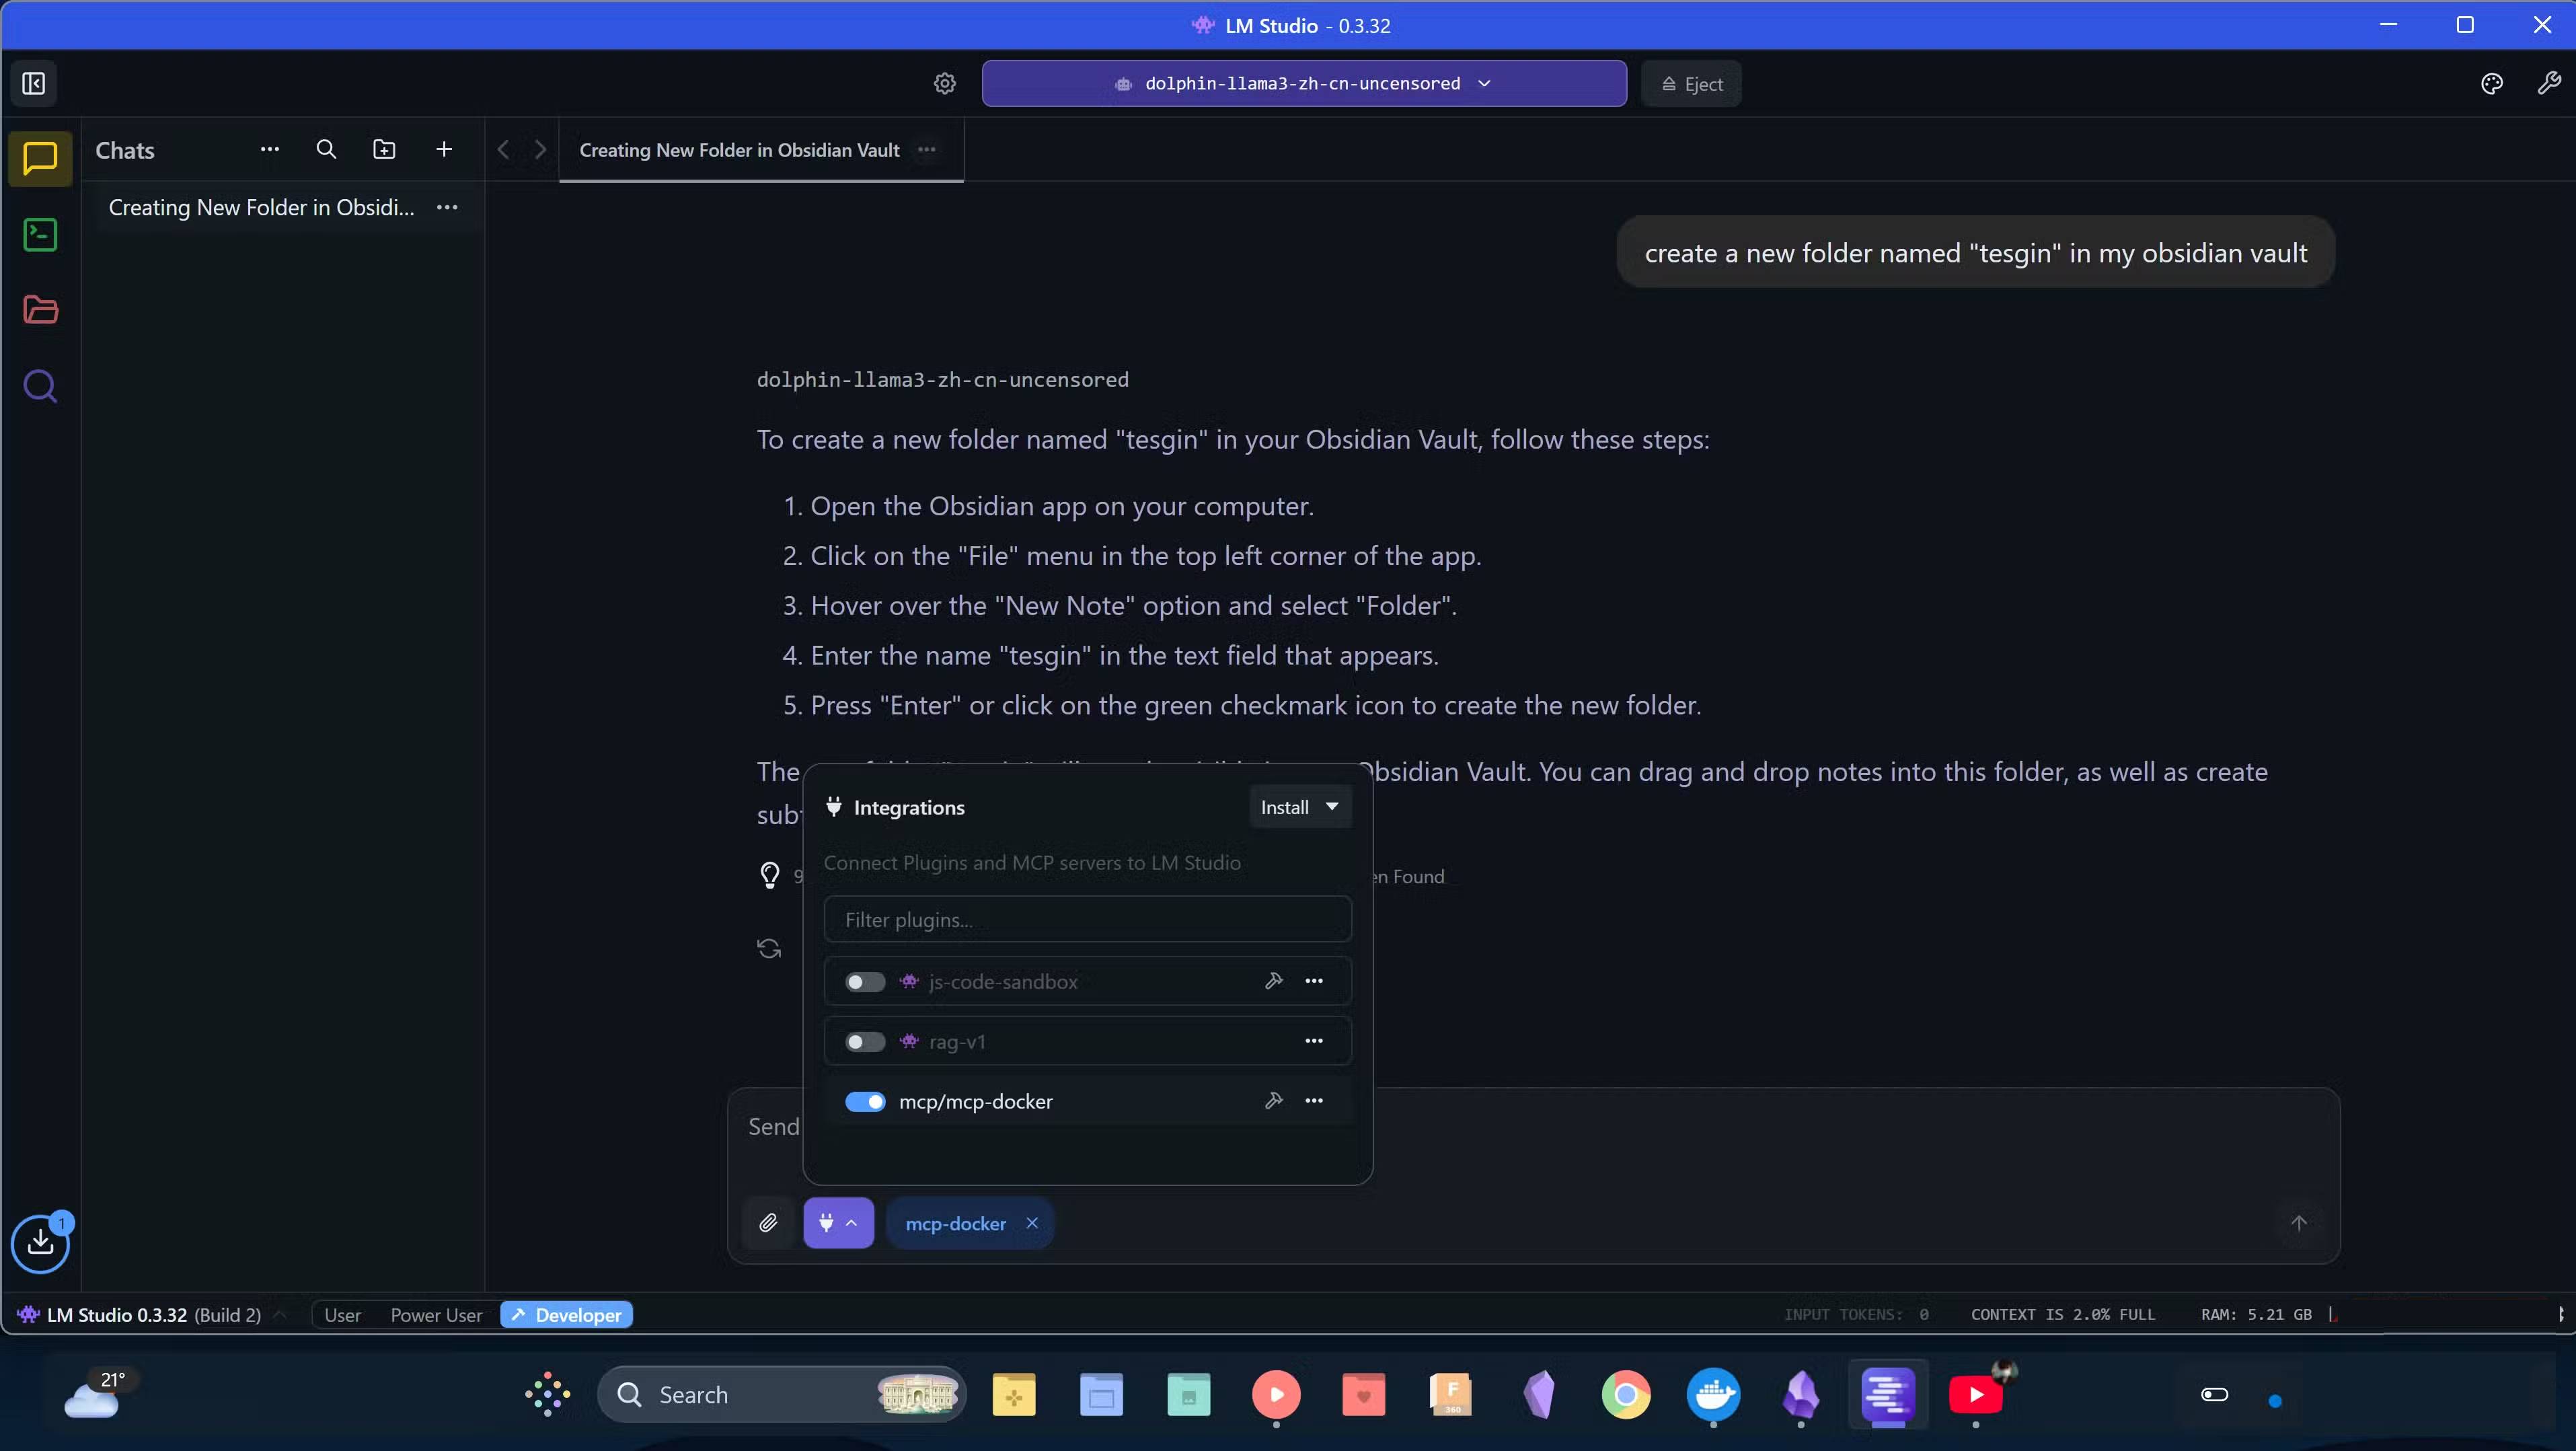Enable the js-code-sandbox plugin
This screenshot has width=2576, height=1451.
pos(864,981)
